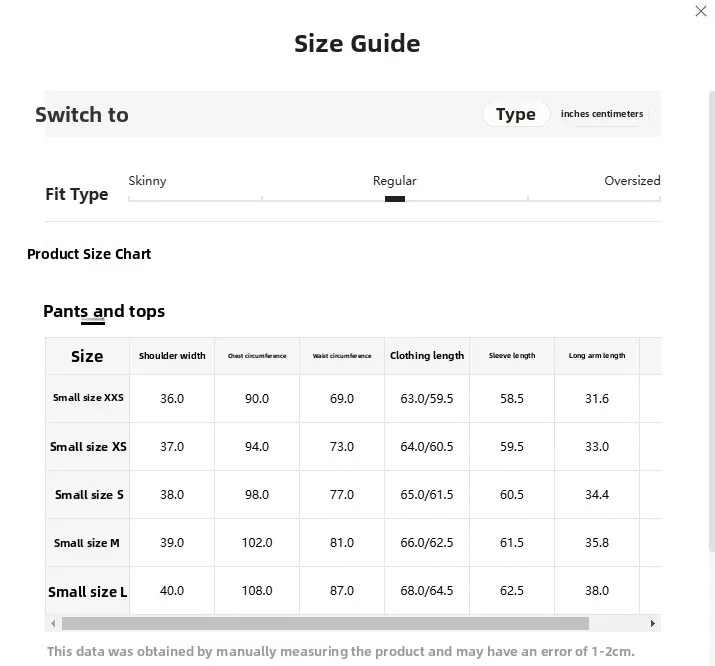This screenshot has width=715, height=666.
Task: Click the 87.0 waist circumference cell
Action: (342, 591)
